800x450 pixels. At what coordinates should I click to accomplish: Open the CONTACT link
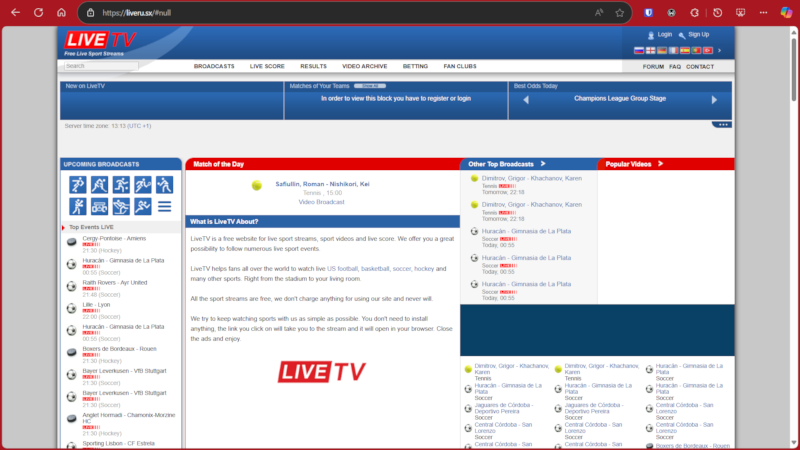point(700,67)
